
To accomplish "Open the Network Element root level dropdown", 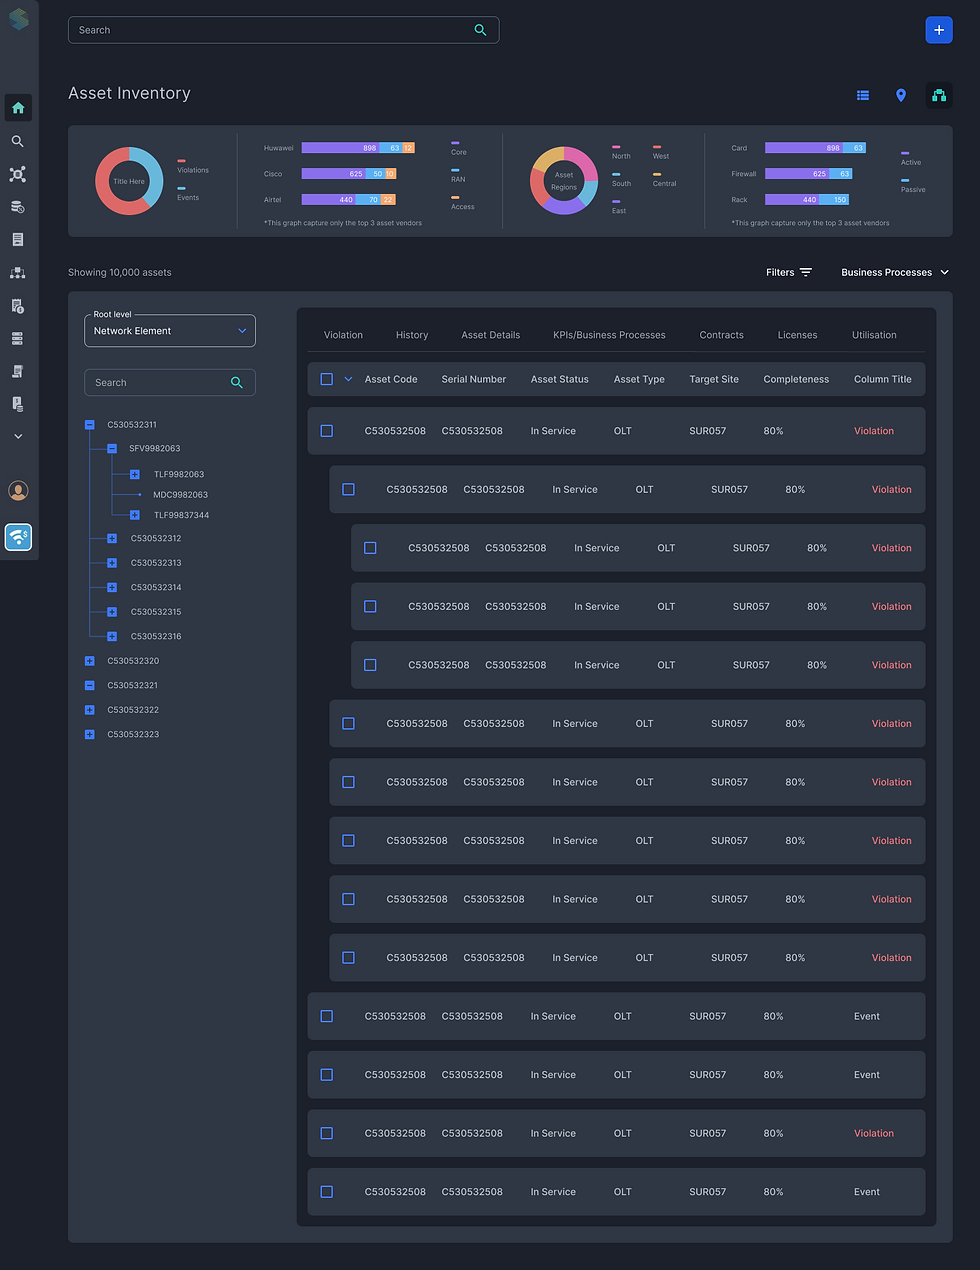I will click(170, 331).
